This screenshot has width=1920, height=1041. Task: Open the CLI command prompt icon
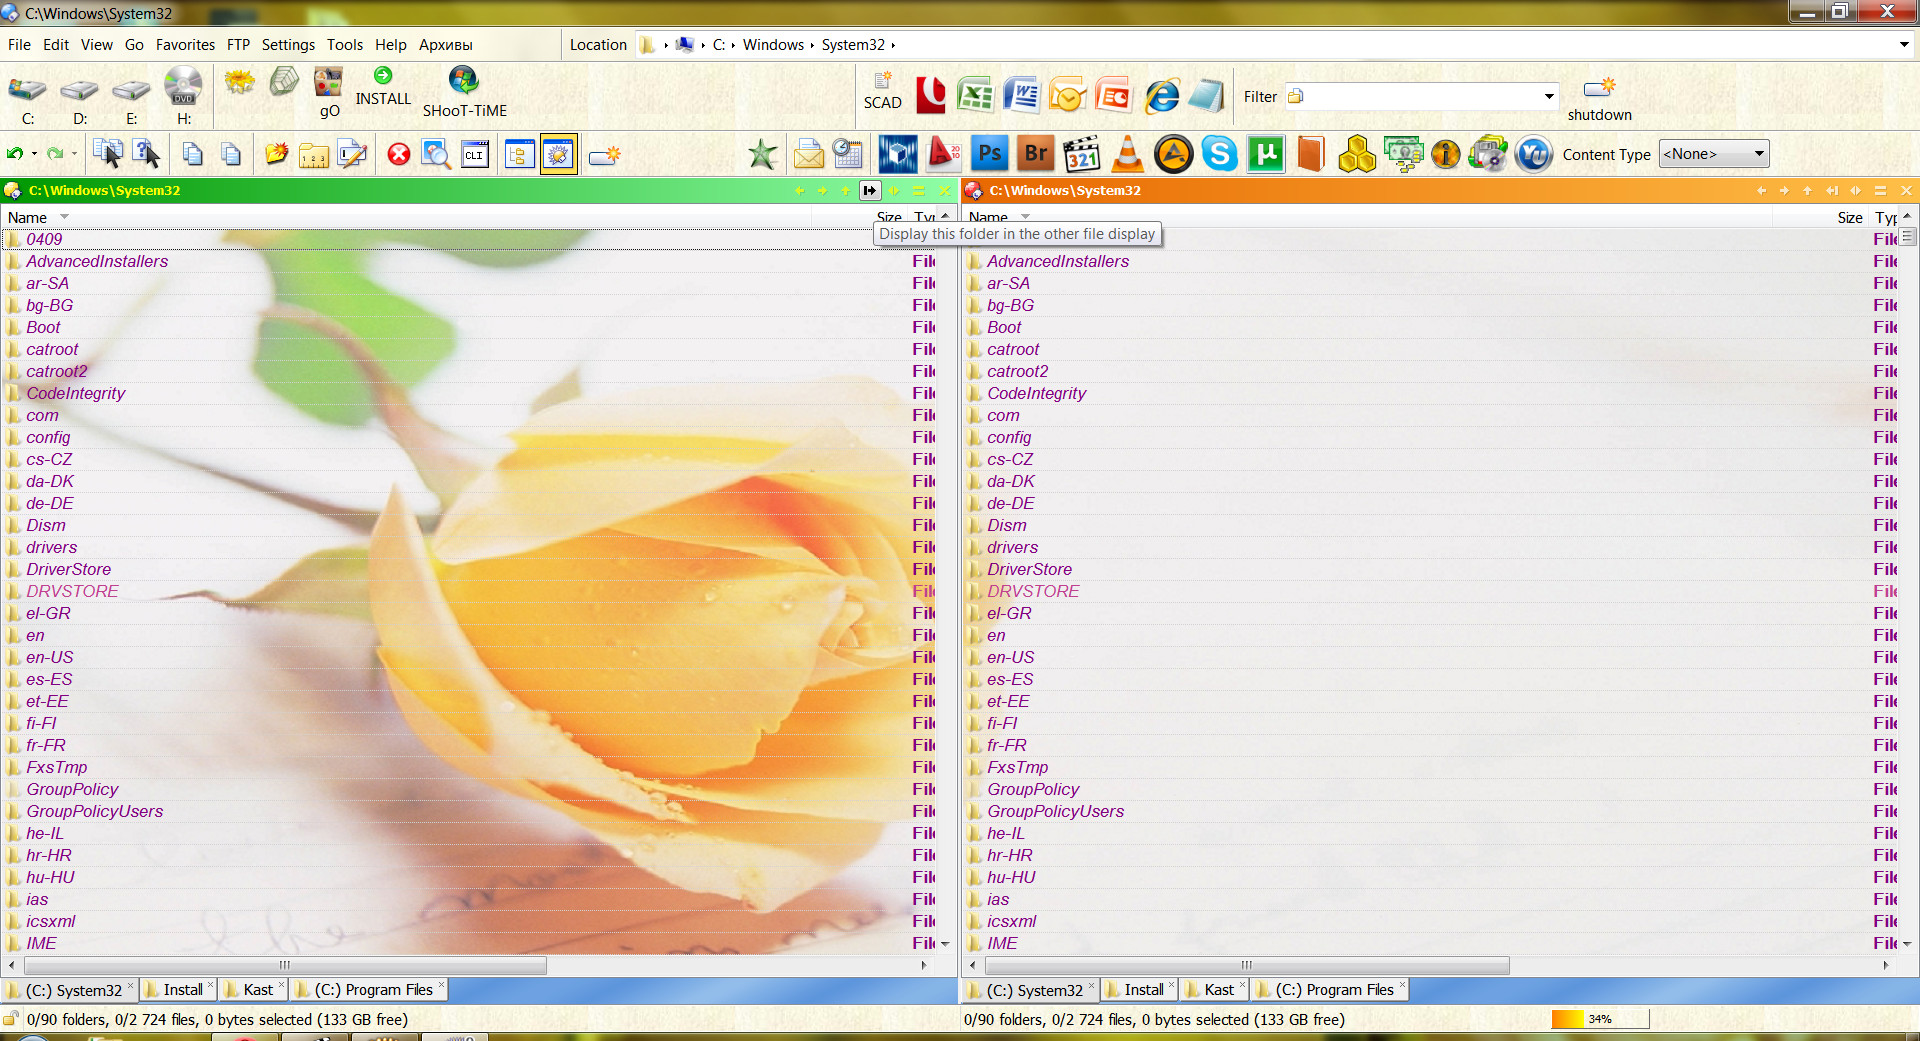coord(475,154)
